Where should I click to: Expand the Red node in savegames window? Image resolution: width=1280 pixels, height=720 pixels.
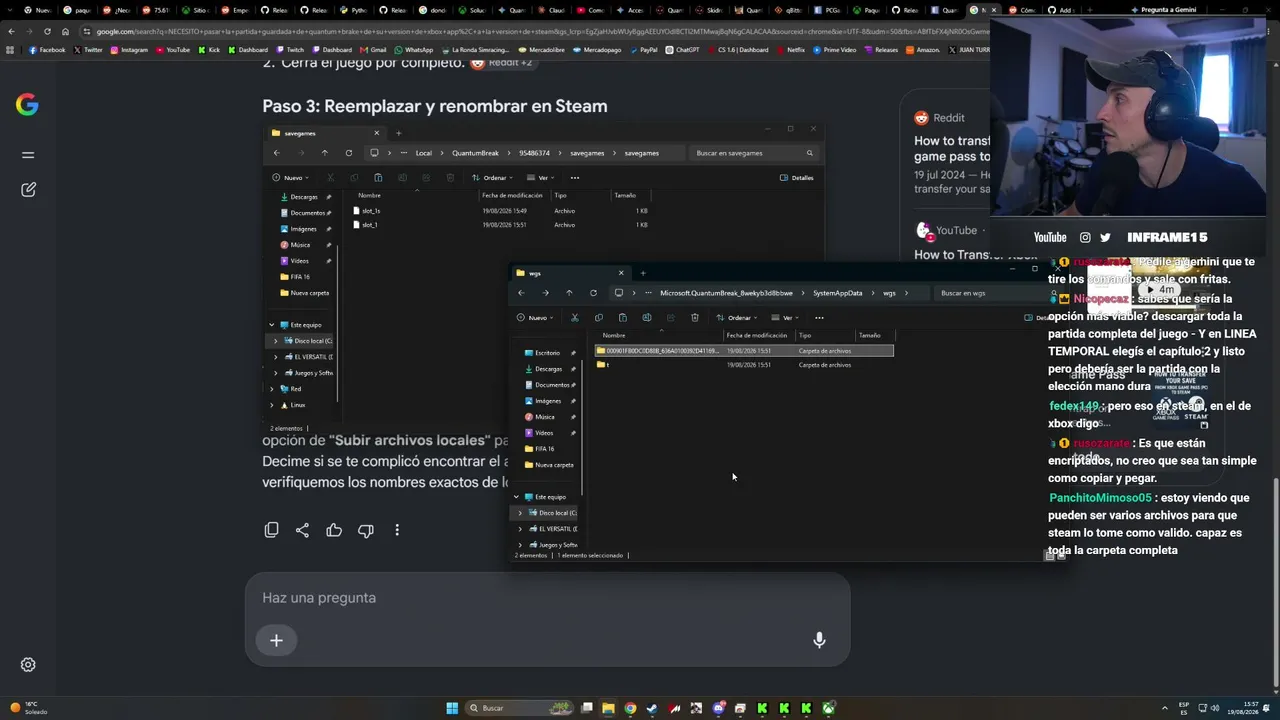click(x=271, y=389)
